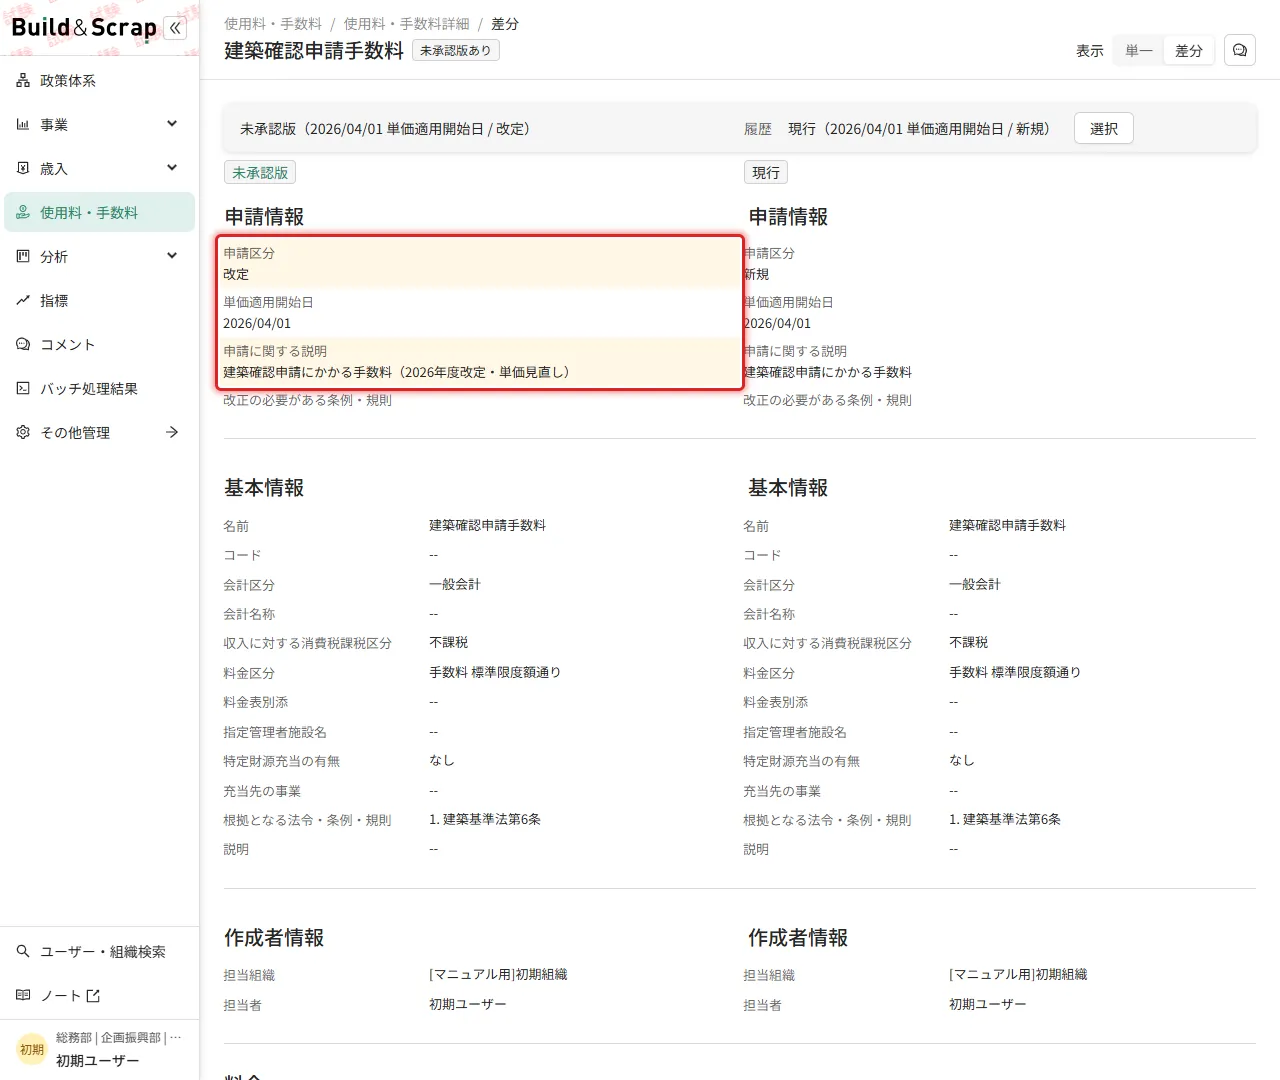The width and height of the screenshot is (1280, 1080).
Task: Open その他管理 via its arrow
Action: (x=172, y=432)
